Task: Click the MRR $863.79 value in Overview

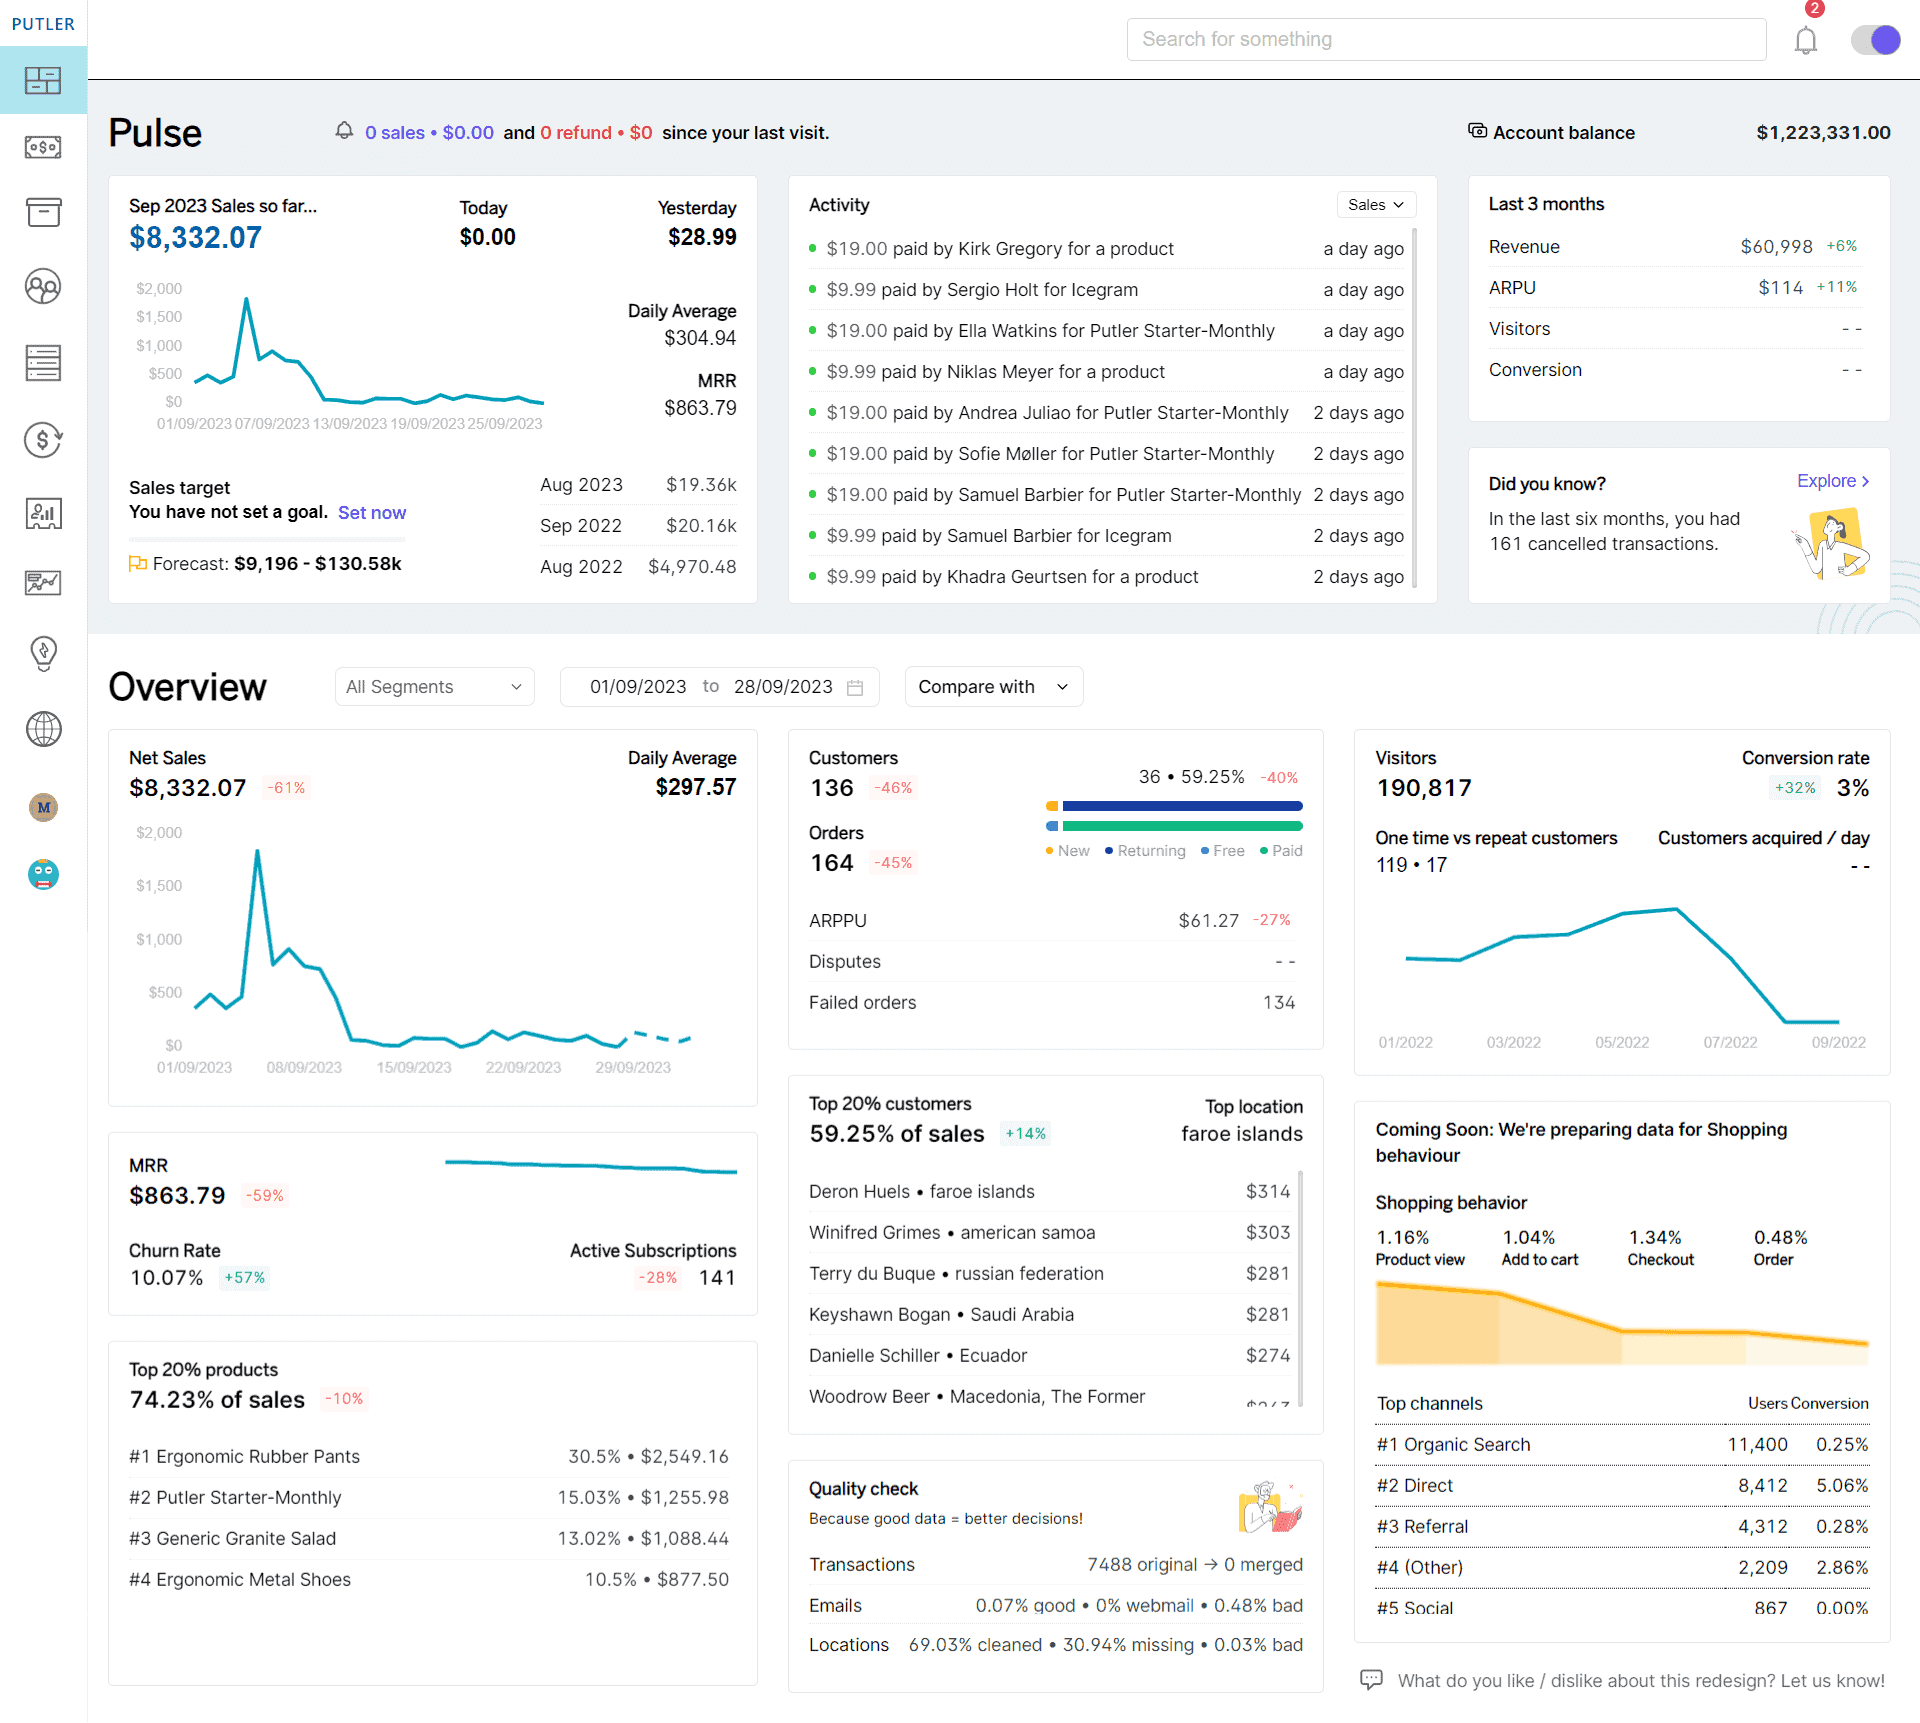Action: point(177,1196)
